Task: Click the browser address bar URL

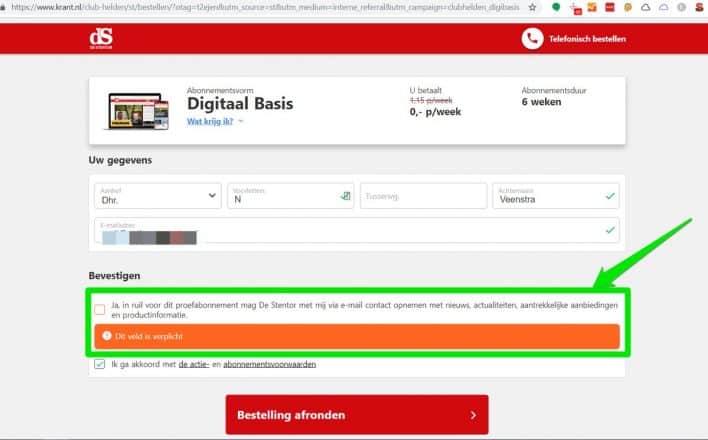Action: coord(266,7)
